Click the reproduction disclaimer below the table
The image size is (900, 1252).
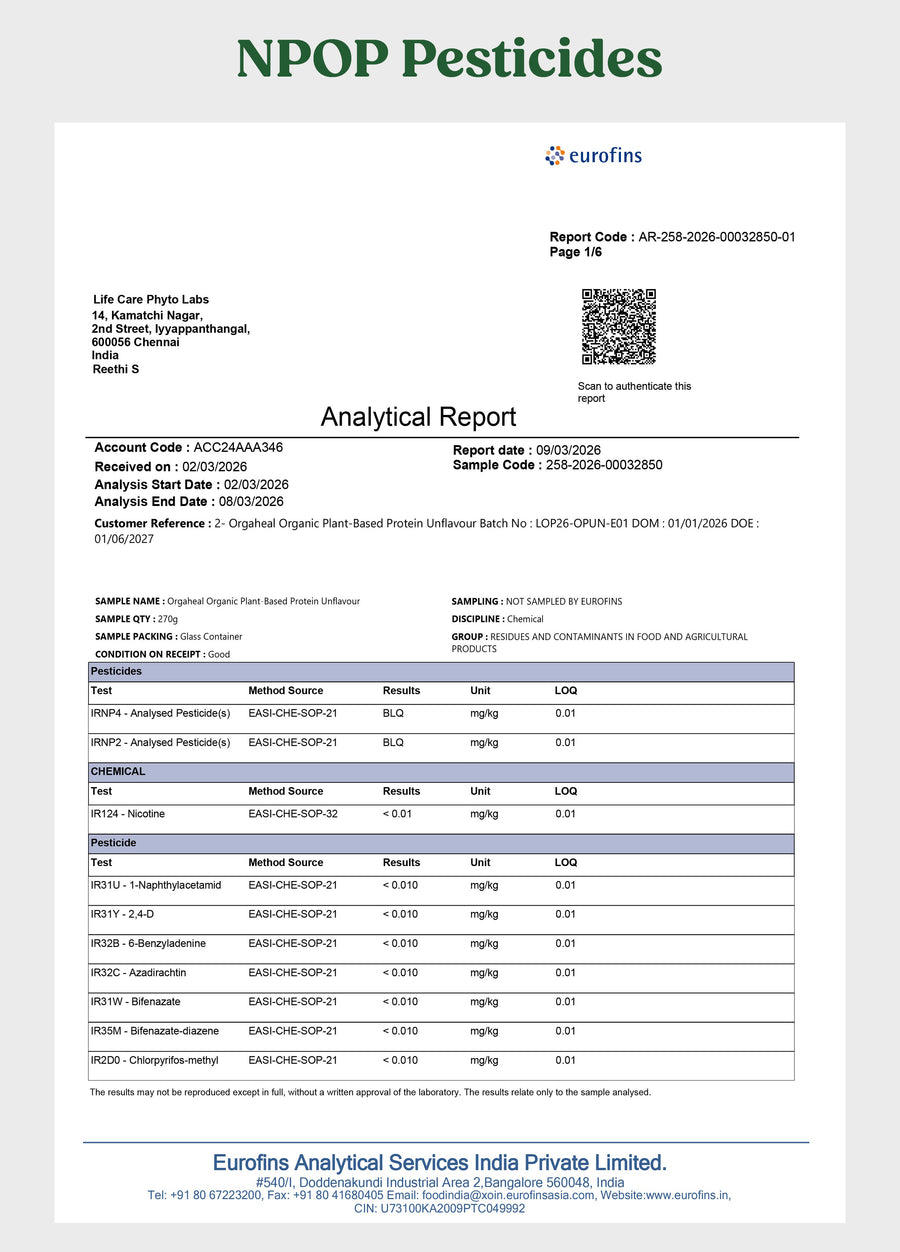click(370, 1092)
